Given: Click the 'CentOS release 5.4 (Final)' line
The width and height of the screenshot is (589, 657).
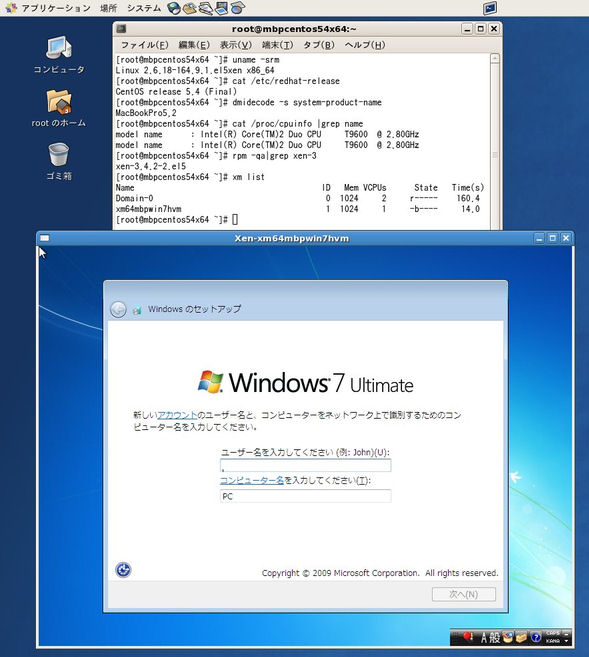Looking at the screenshot, I should point(176,91).
